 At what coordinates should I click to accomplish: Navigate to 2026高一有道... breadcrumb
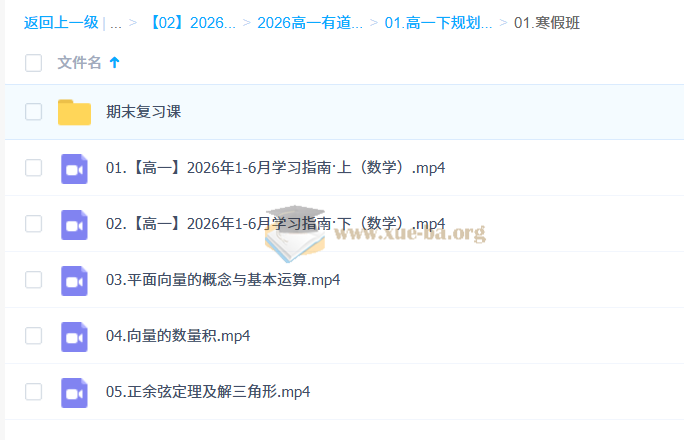(x=310, y=23)
